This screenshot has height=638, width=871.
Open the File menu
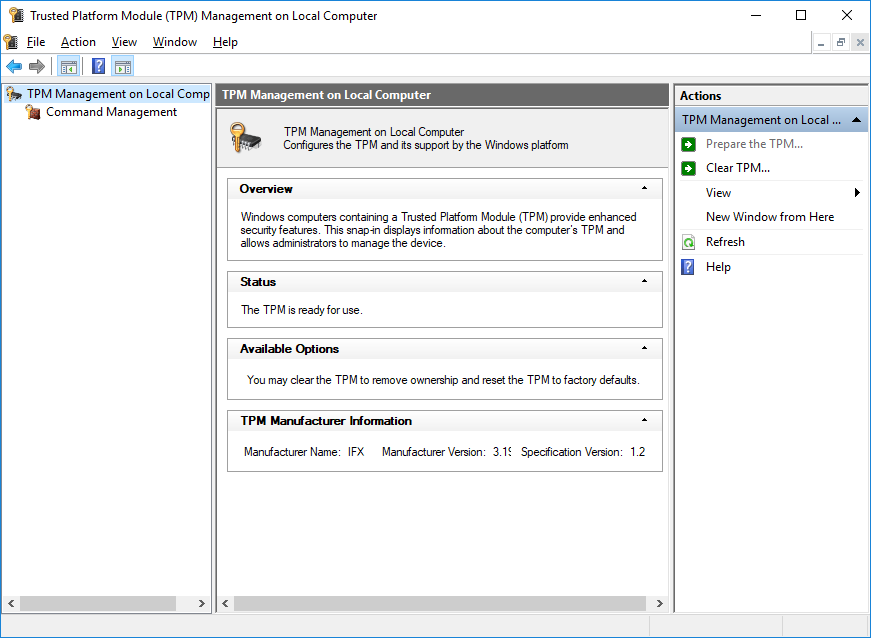36,42
